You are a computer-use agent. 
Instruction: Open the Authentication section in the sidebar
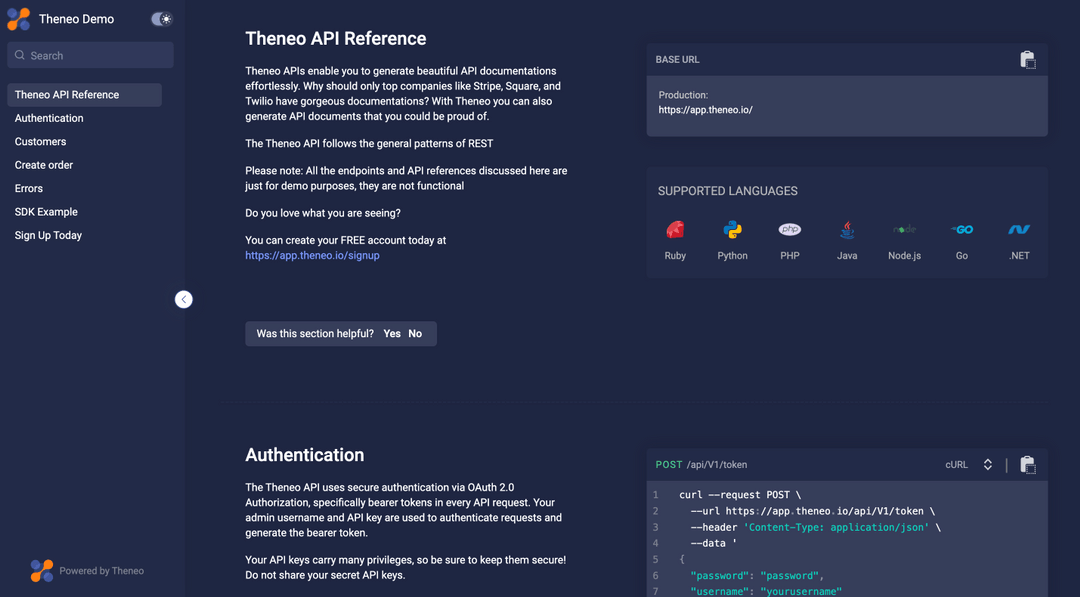click(48, 118)
